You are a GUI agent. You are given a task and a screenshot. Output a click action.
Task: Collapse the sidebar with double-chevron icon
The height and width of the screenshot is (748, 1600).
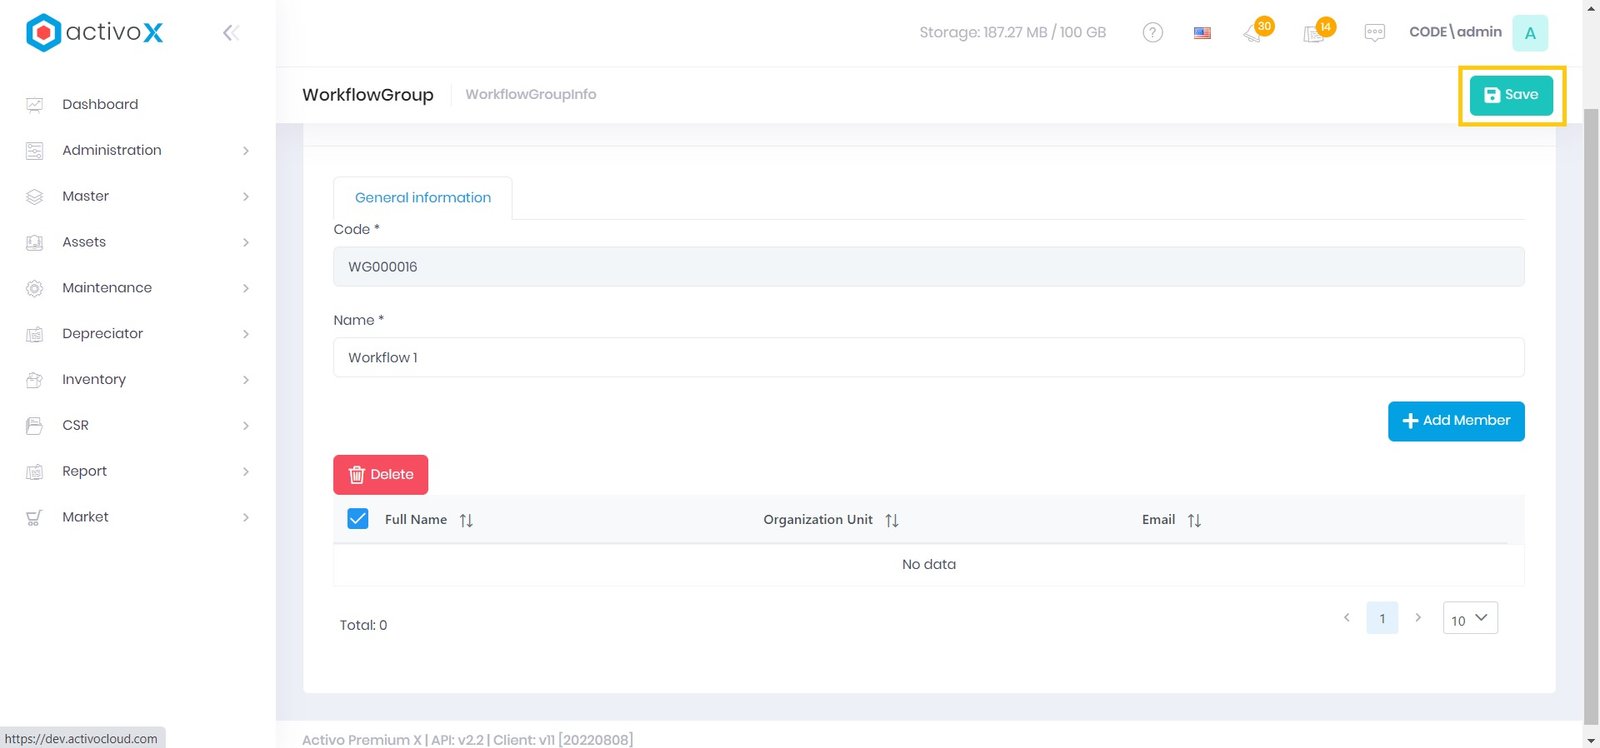point(231,33)
